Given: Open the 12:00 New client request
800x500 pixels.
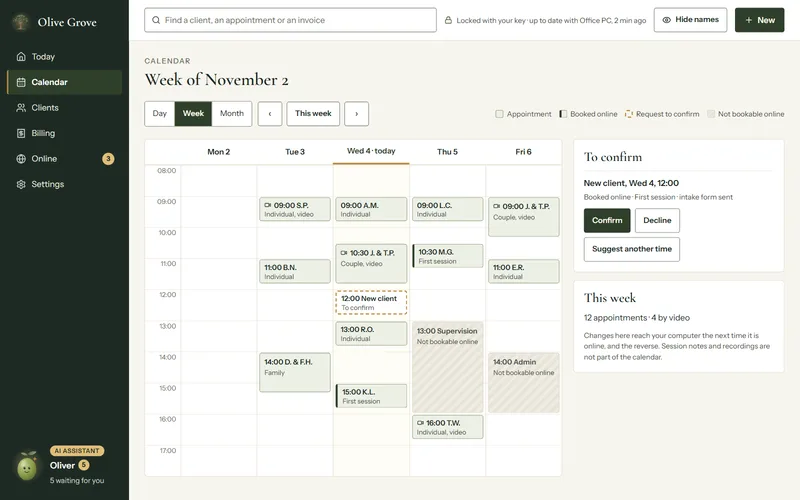Looking at the screenshot, I should (x=371, y=303).
